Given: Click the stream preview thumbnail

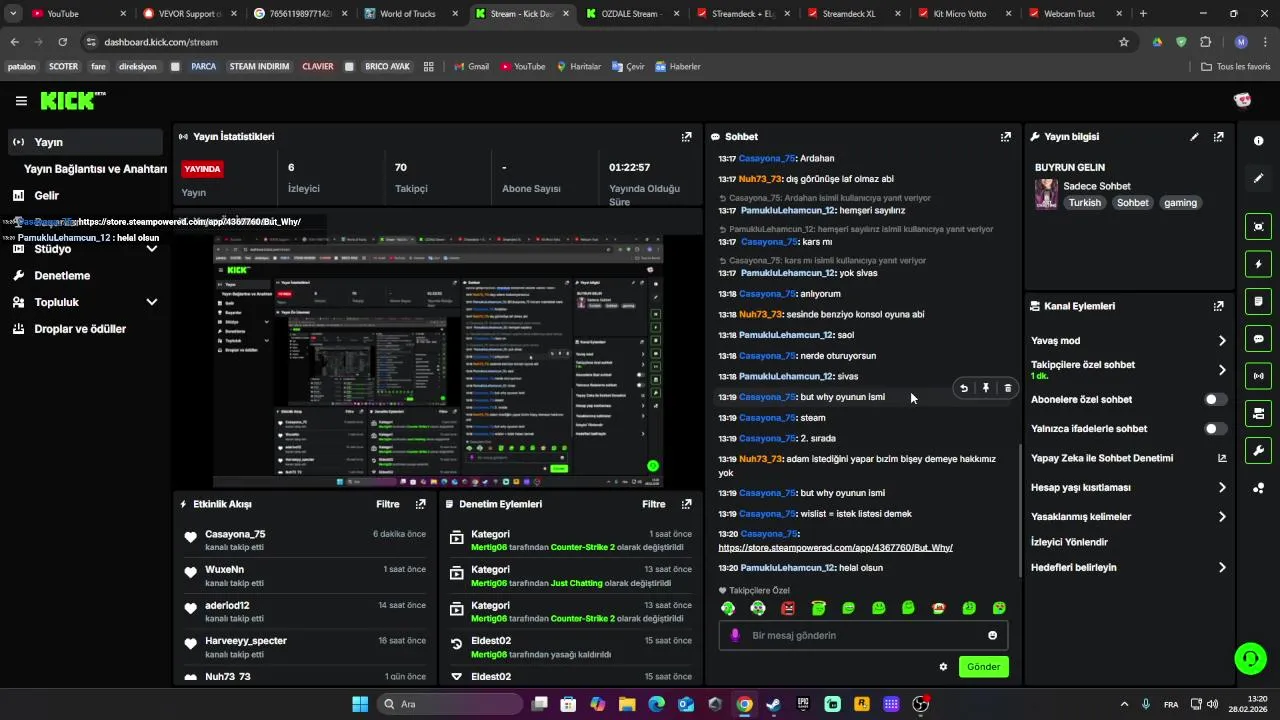Looking at the screenshot, I should click(438, 362).
